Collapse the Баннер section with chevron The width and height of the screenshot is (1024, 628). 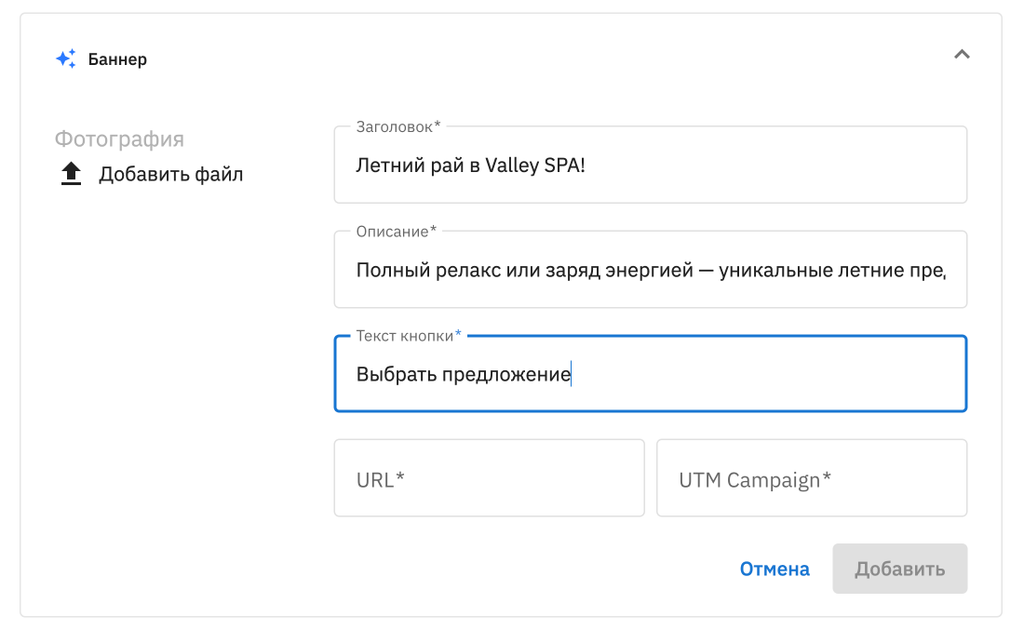tap(961, 55)
